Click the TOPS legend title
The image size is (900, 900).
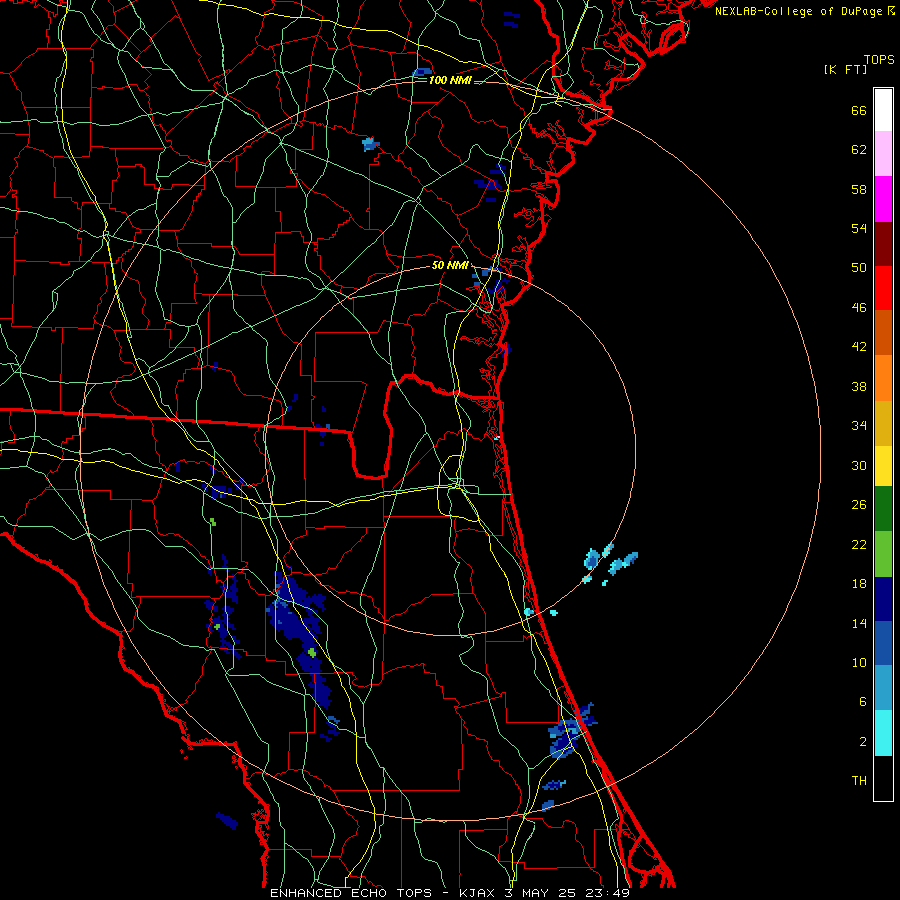[879, 60]
